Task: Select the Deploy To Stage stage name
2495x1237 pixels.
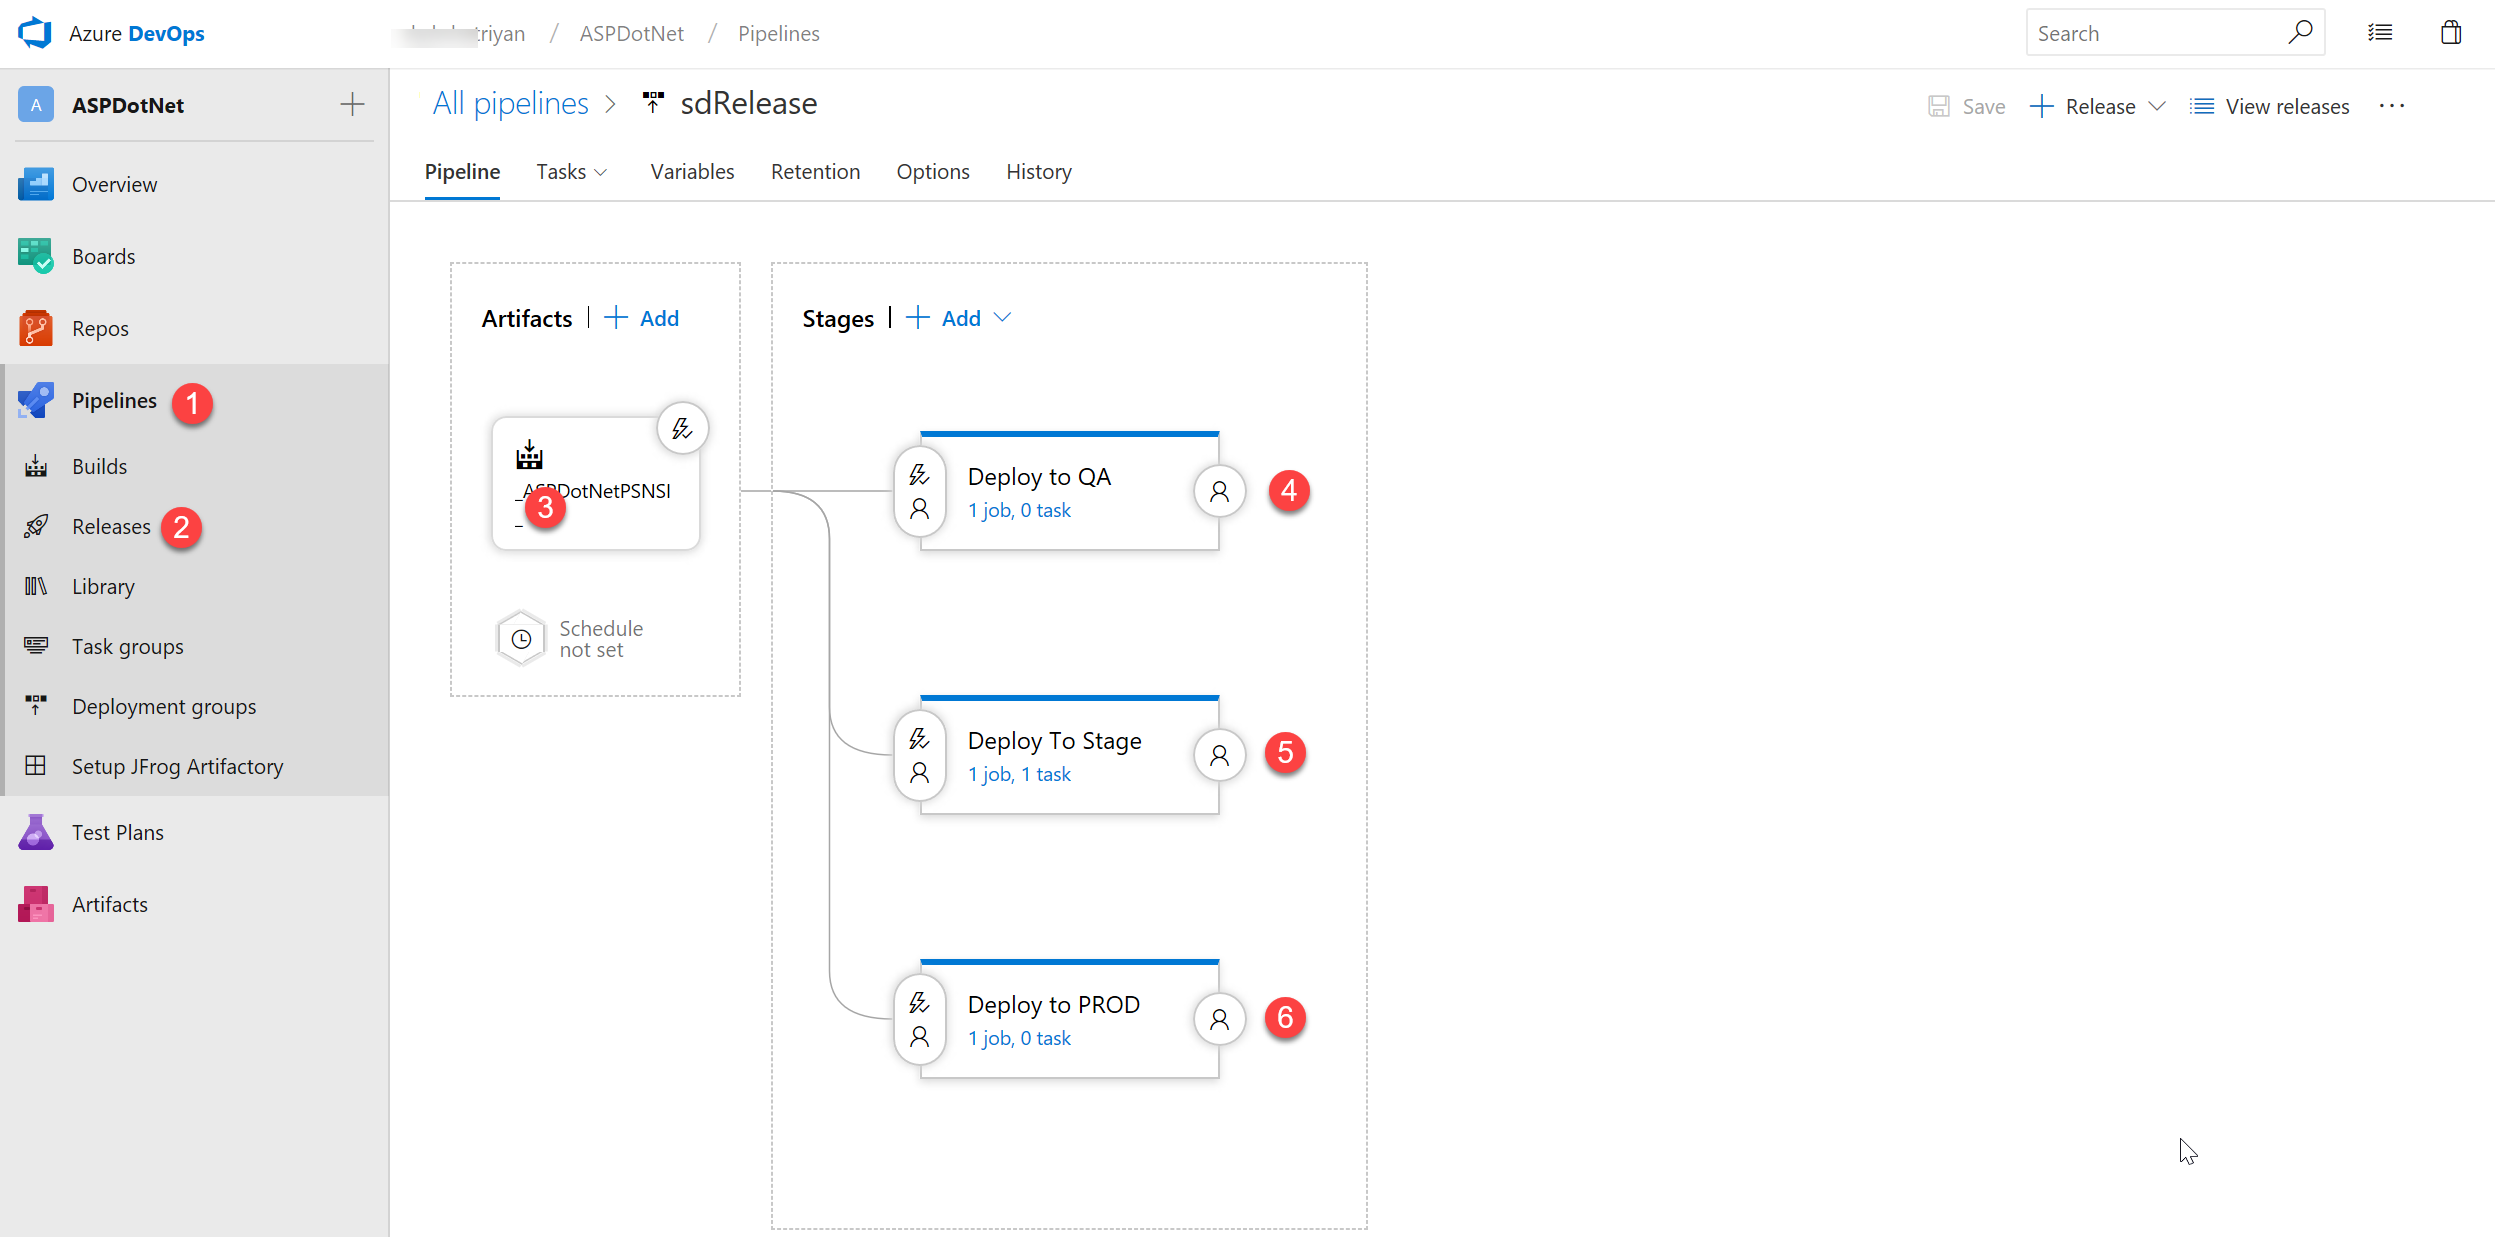Action: 1054,741
